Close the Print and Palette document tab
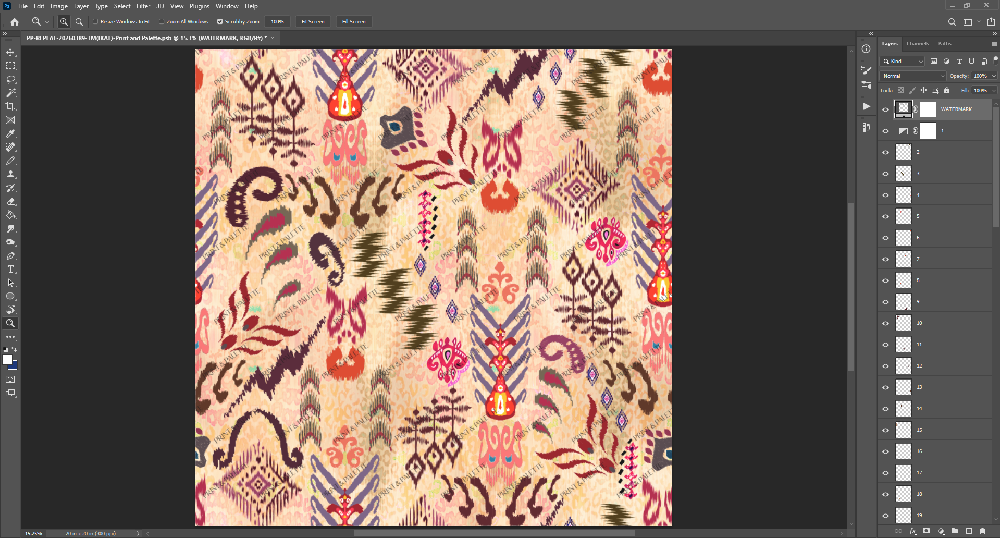This screenshot has width=1000, height=538. point(273,38)
